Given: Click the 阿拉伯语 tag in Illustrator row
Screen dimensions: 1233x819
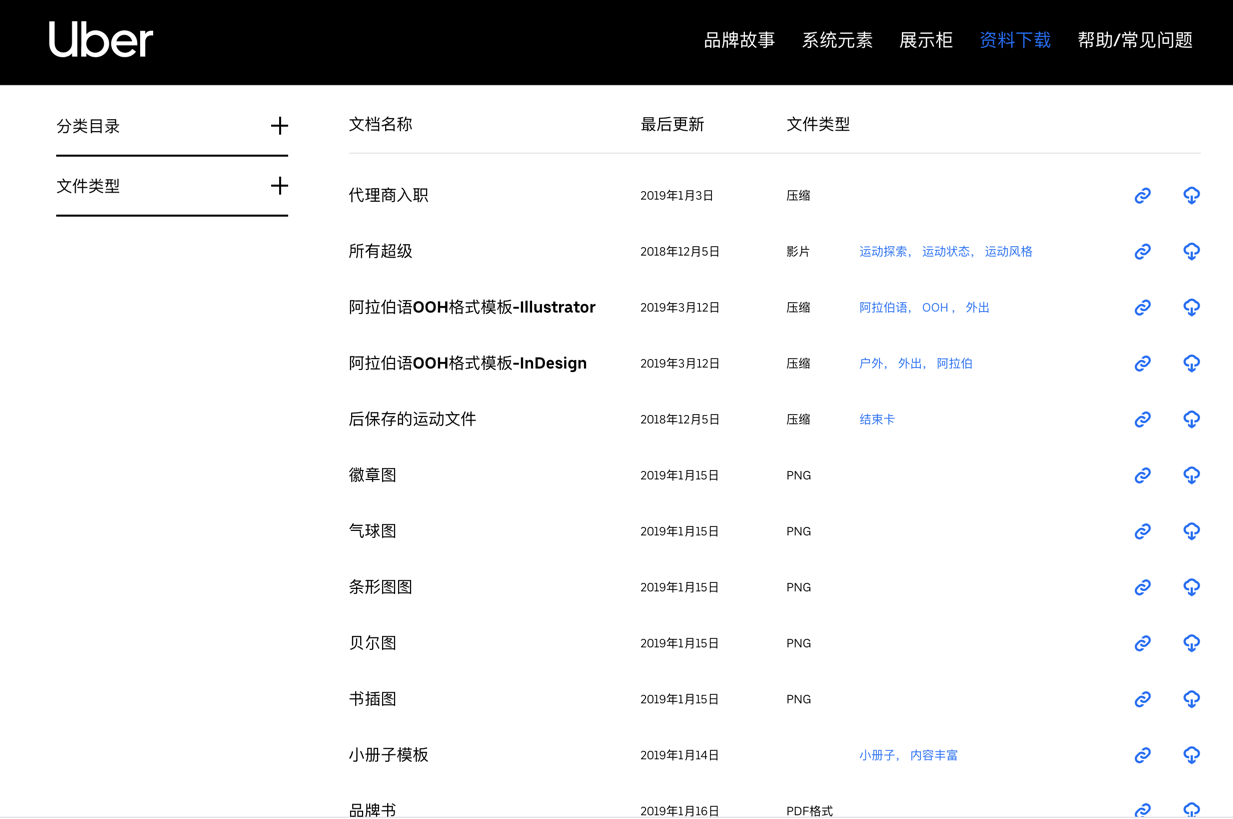Looking at the screenshot, I should 883,308.
